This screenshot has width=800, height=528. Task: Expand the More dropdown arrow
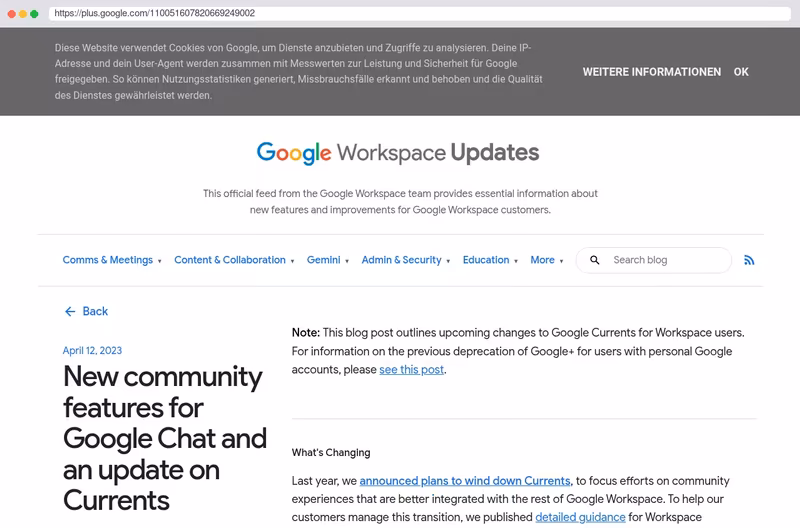coord(561,261)
